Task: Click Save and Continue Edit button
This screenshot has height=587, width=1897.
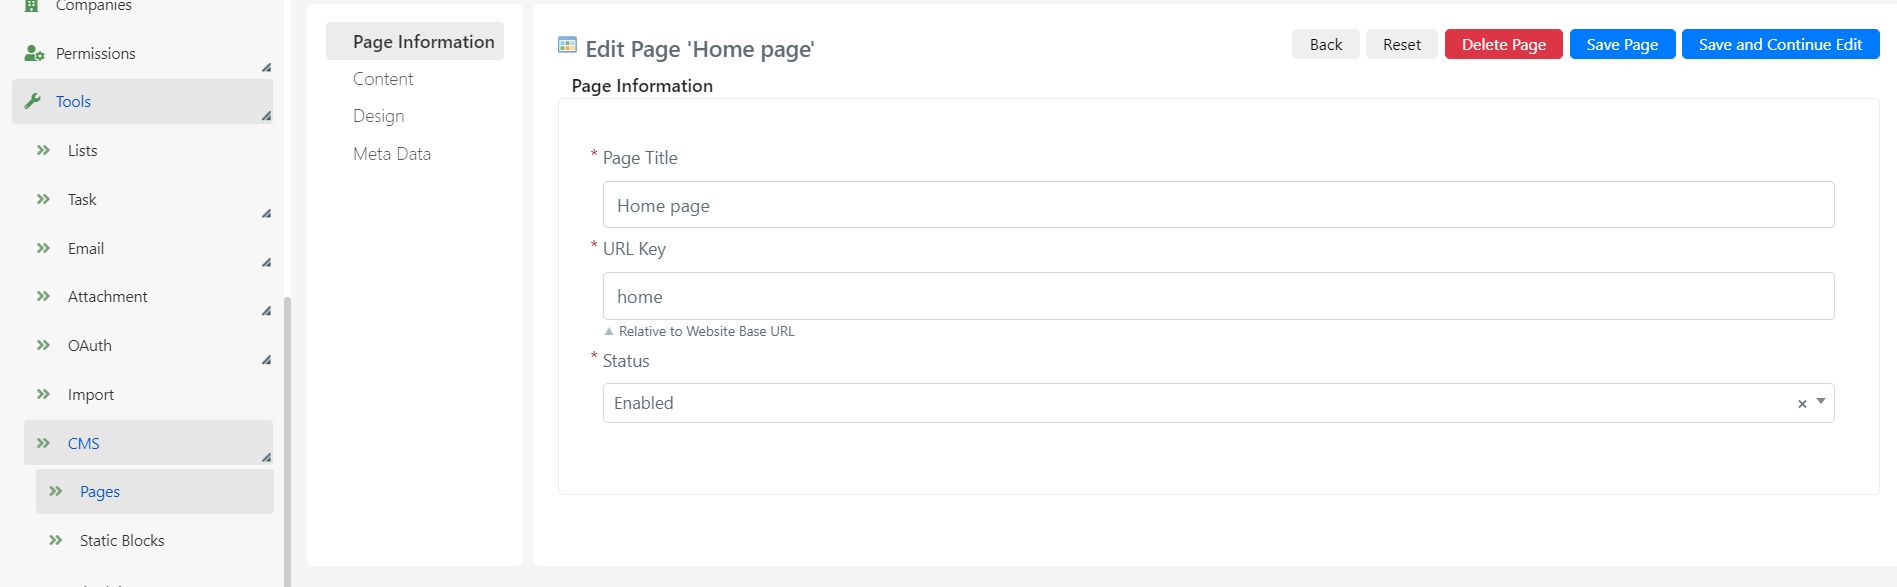Action: pyautogui.click(x=1780, y=44)
